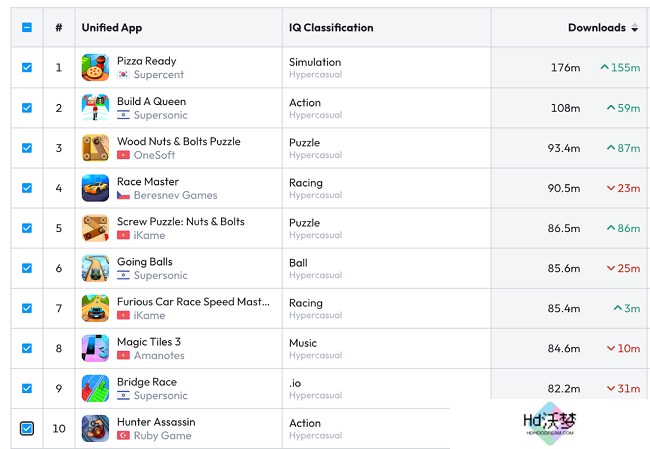Click the South Korea flag beside Supercent

[x=123, y=75]
